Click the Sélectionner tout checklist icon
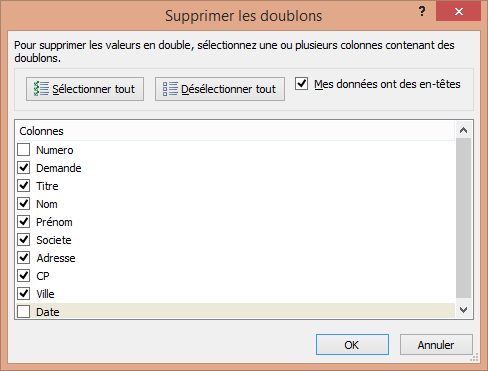The image size is (488, 371). [x=41, y=89]
